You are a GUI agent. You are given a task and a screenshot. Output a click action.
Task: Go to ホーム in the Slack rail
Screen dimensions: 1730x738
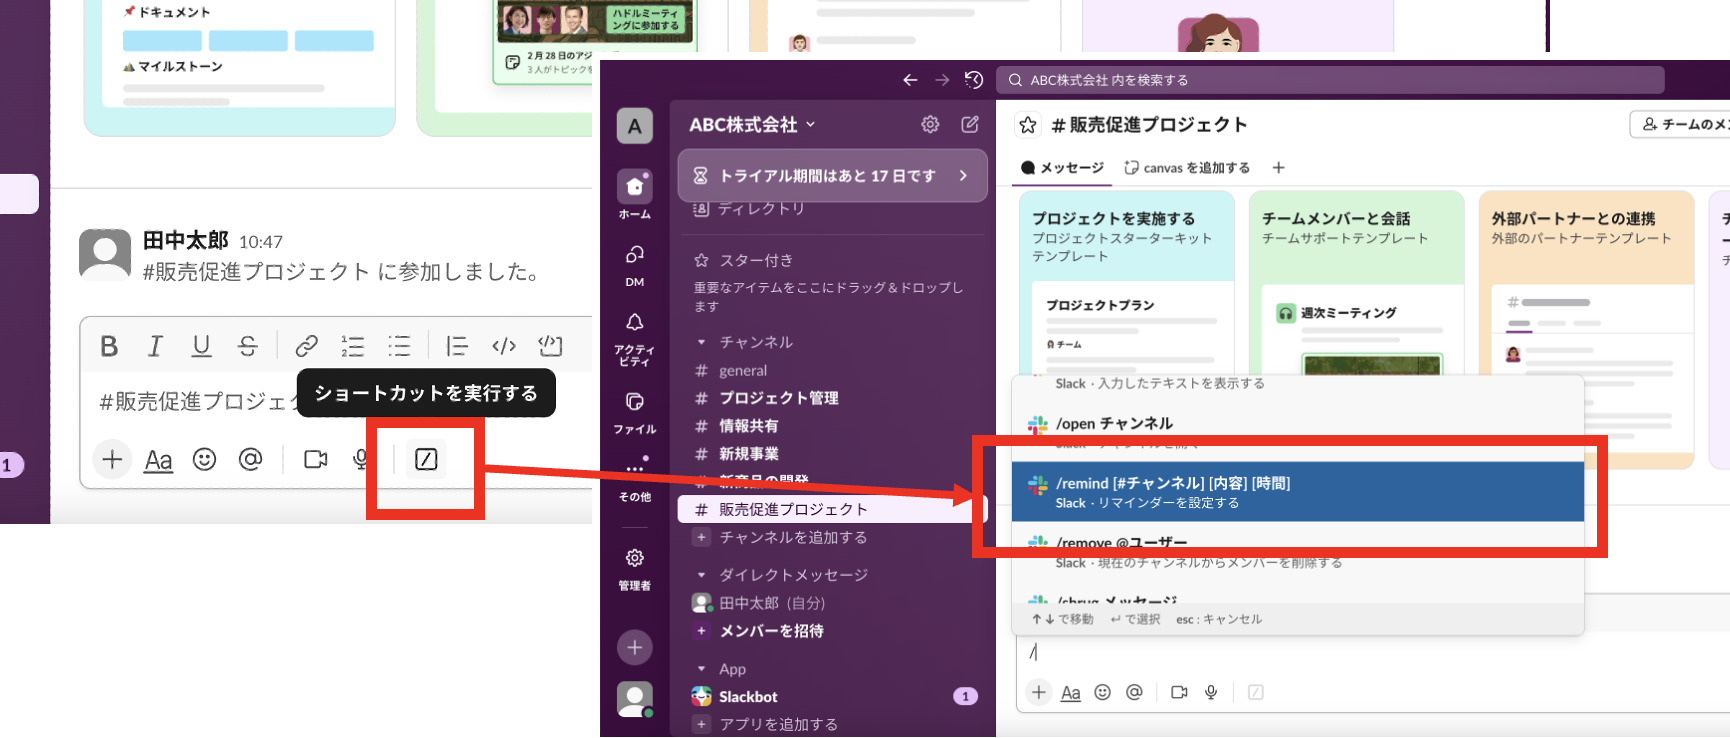[x=634, y=194]
